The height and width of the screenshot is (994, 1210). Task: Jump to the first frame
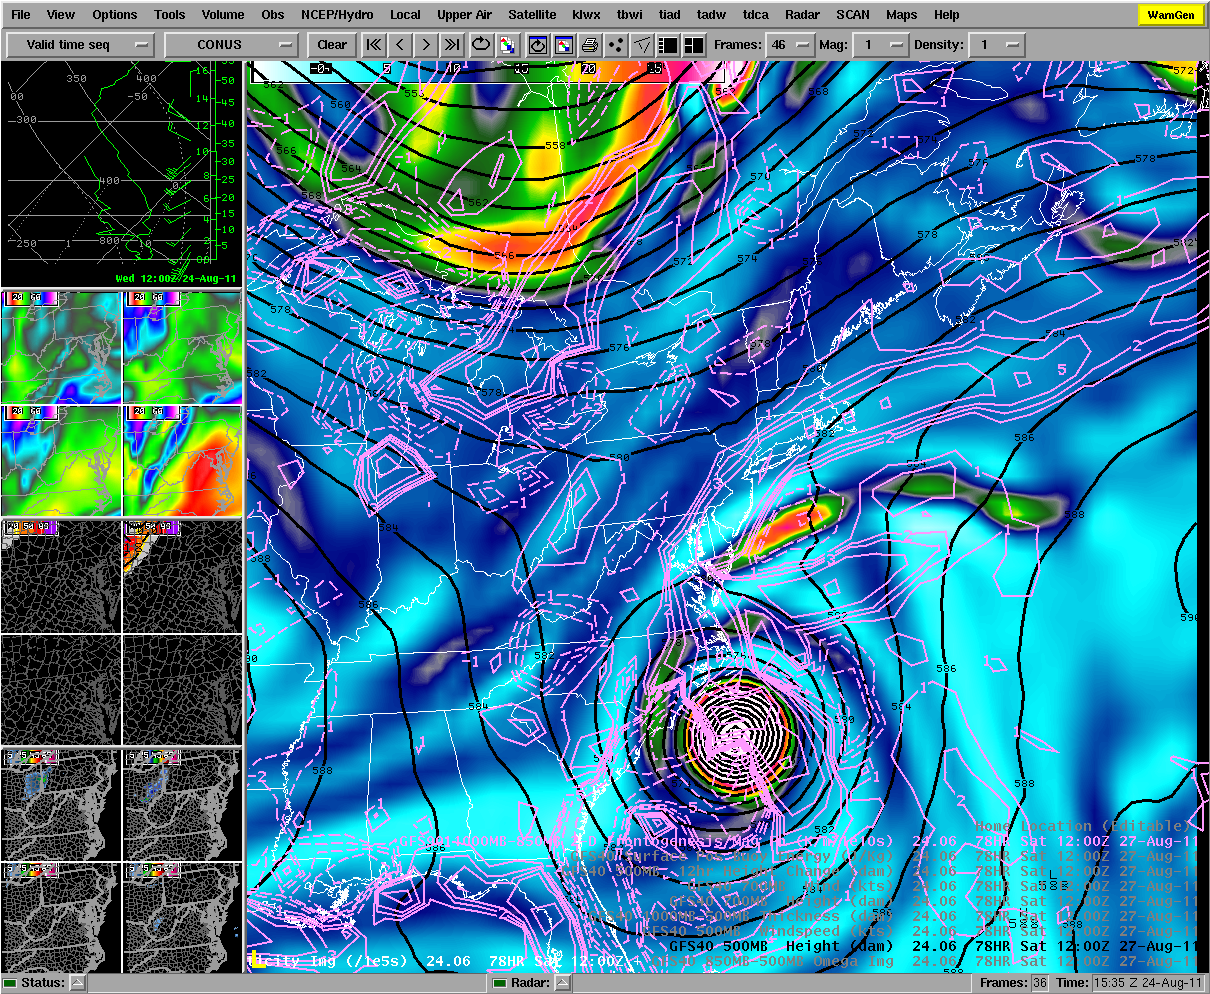coord(373,45)
